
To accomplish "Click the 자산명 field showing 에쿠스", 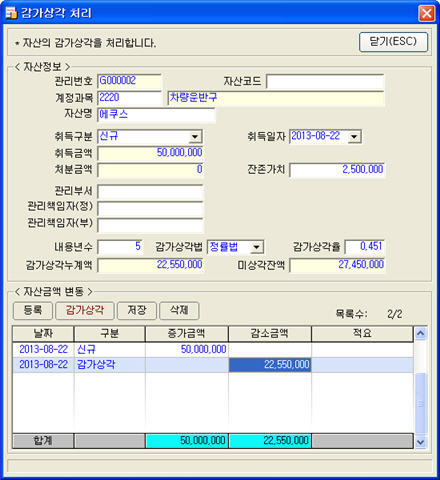I will [x=156, y=115].
